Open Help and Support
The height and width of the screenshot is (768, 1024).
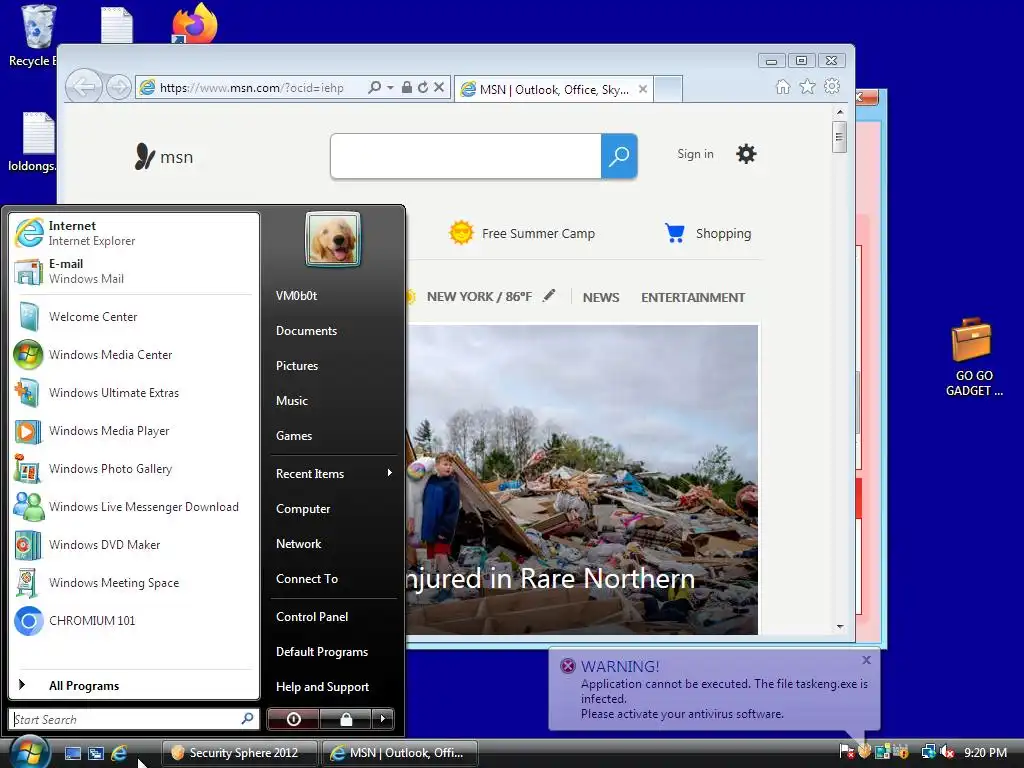coord(333,687)
